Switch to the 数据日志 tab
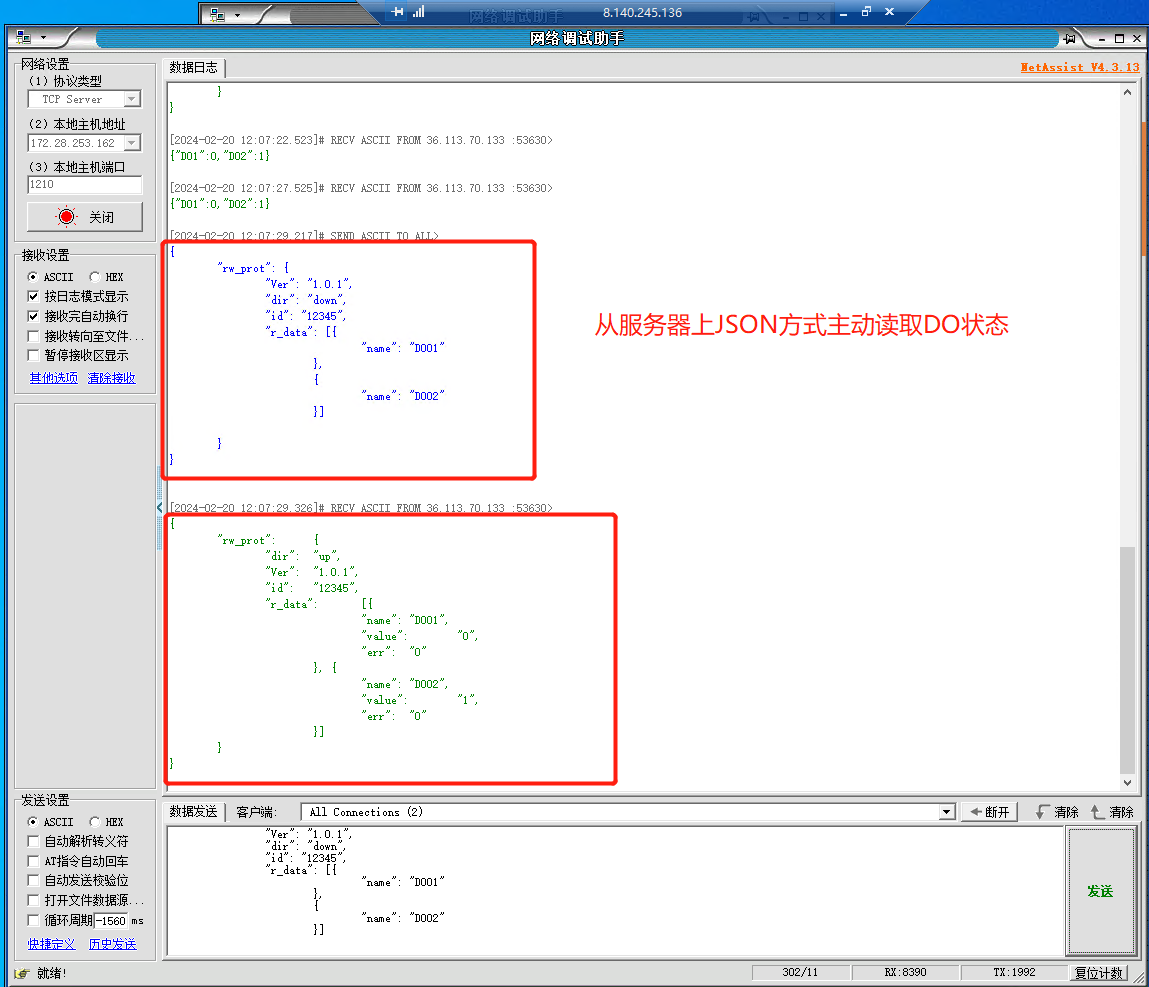The height and width of the screenshot is (987, 1149). tap(194, 68)
